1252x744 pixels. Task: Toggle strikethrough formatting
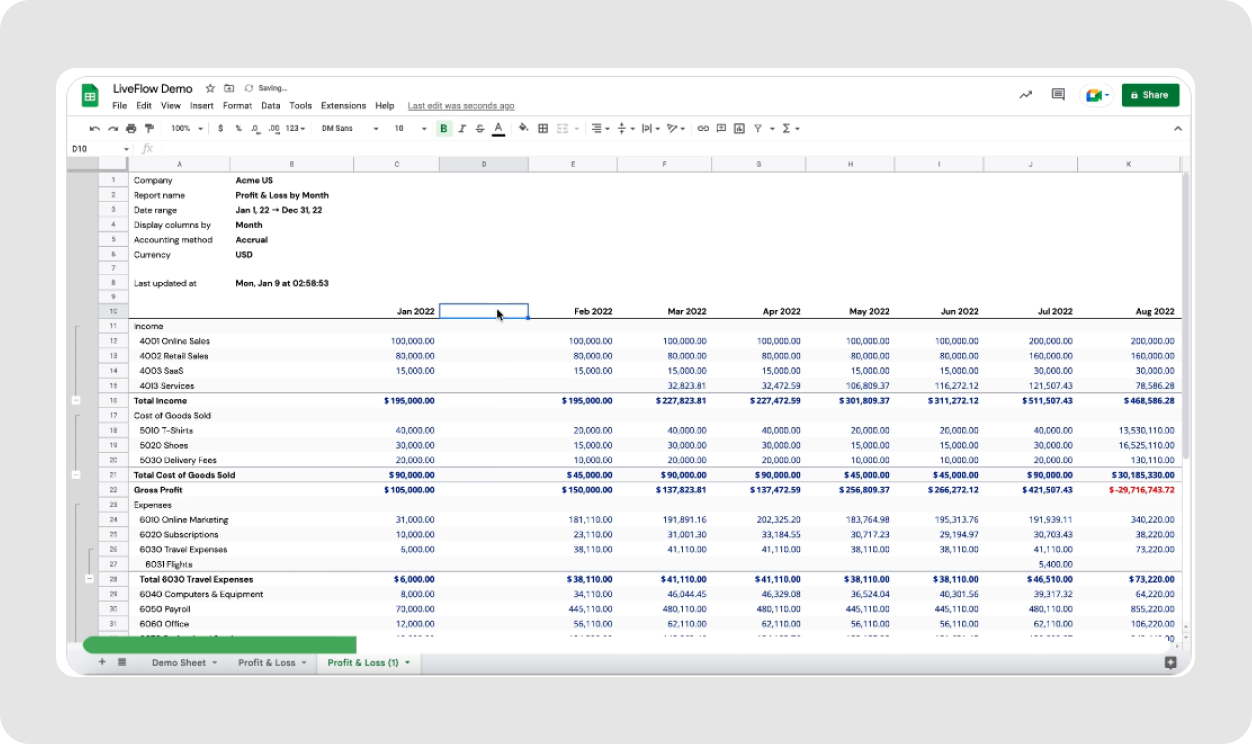coord(479,128)
